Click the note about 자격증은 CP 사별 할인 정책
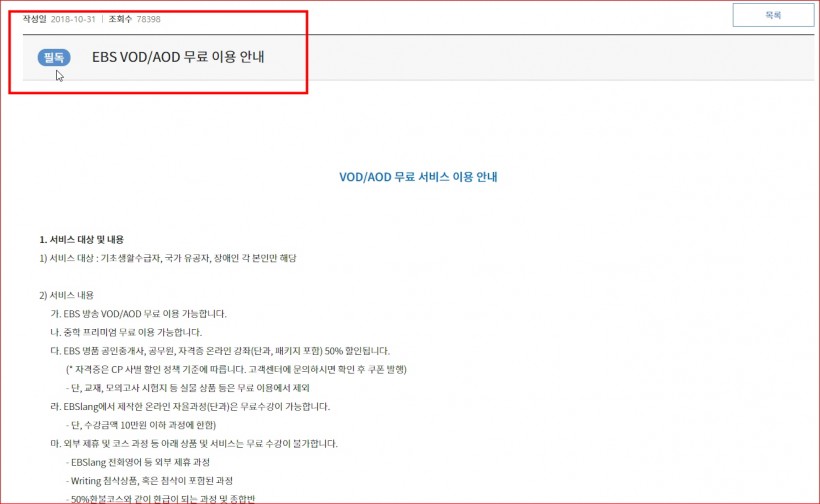Image resolution: width=820 pixels, height=504 pixels. [x=236, y=369]
